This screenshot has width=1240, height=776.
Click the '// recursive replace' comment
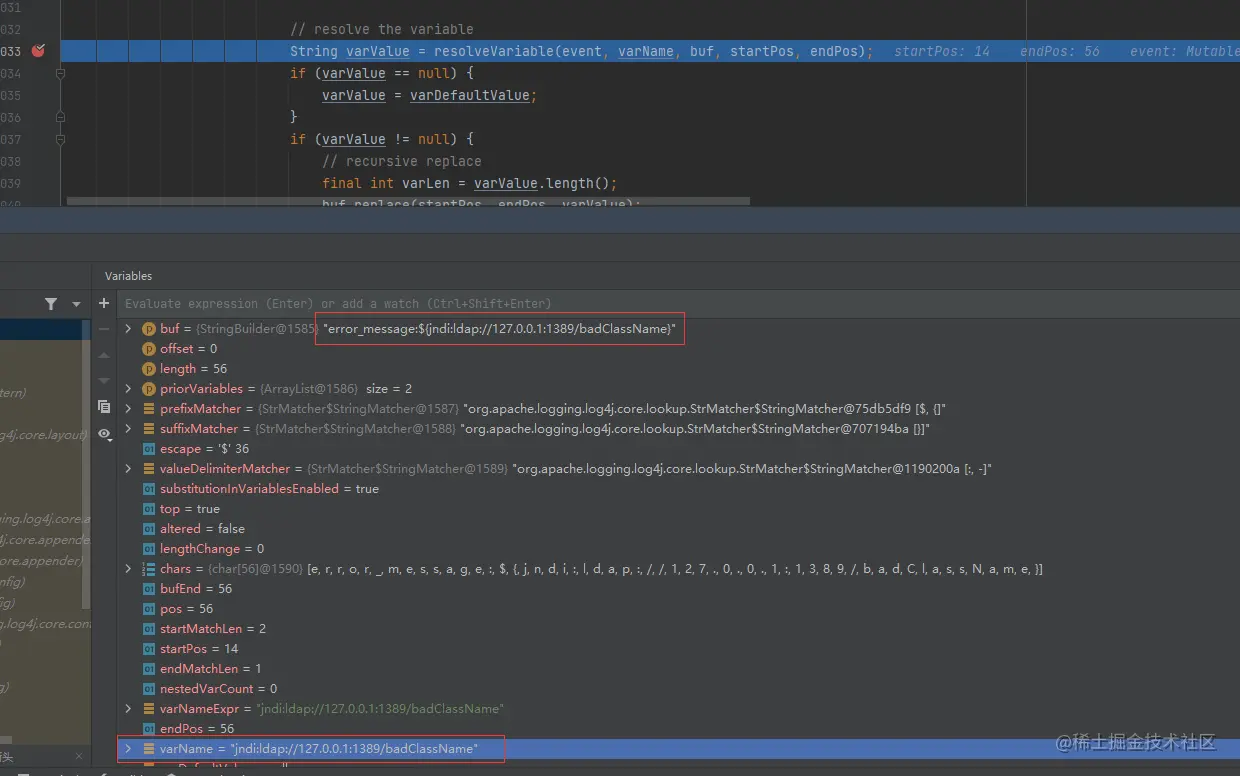(x=402, y=161)
